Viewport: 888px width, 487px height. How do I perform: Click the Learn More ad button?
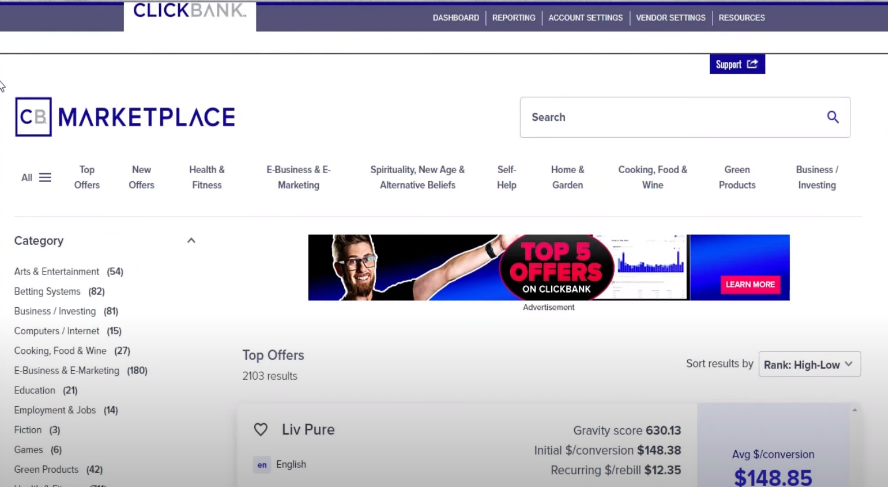750,284
